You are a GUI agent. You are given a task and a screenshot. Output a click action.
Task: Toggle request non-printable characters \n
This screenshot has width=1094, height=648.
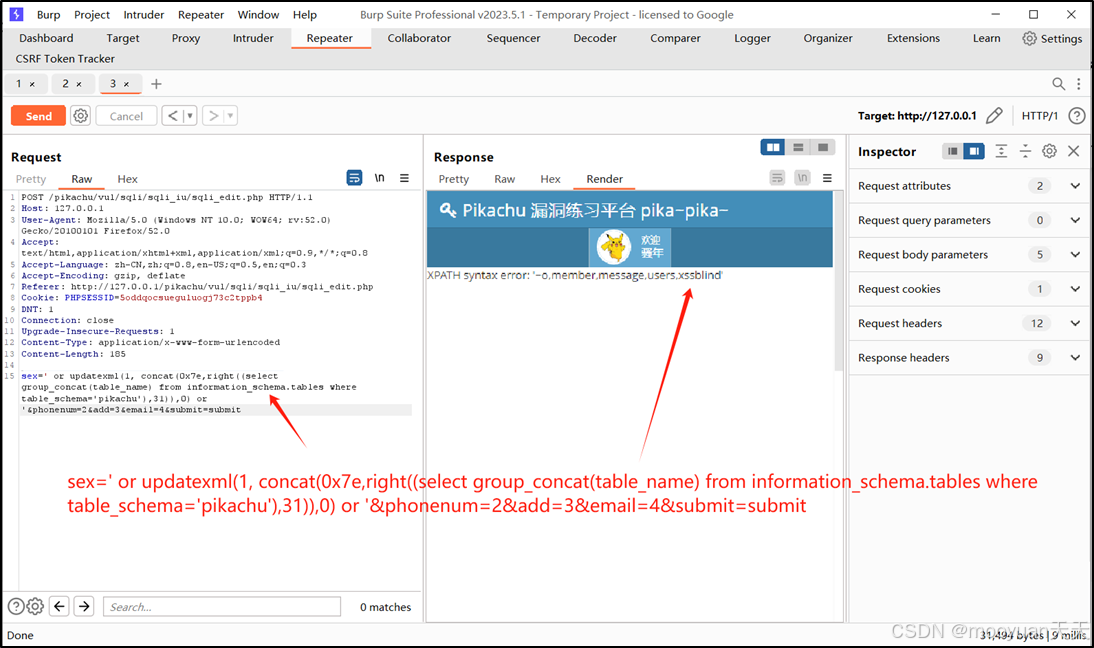(380, 178)
